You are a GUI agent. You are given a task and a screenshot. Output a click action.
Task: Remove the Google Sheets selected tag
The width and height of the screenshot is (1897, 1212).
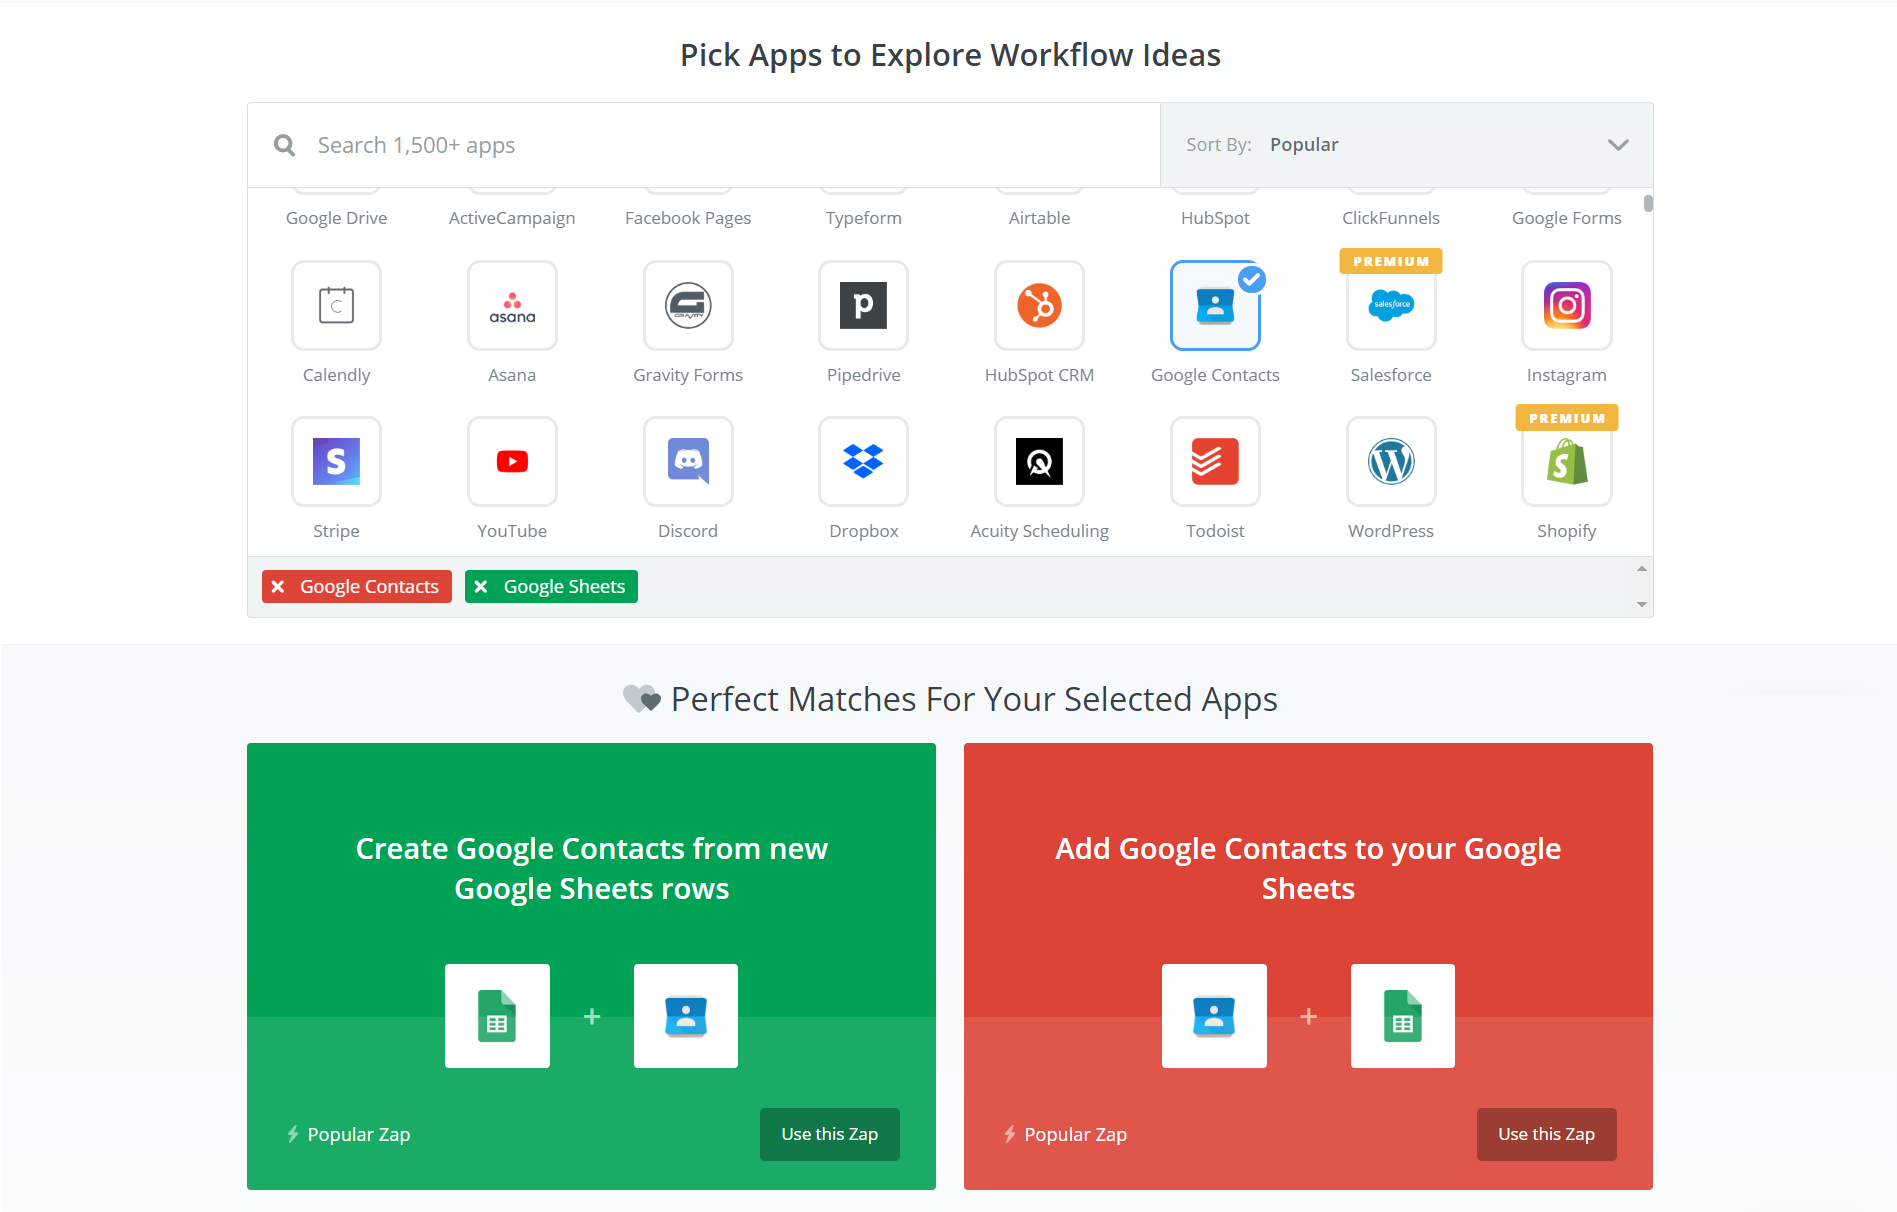point(481,587)
